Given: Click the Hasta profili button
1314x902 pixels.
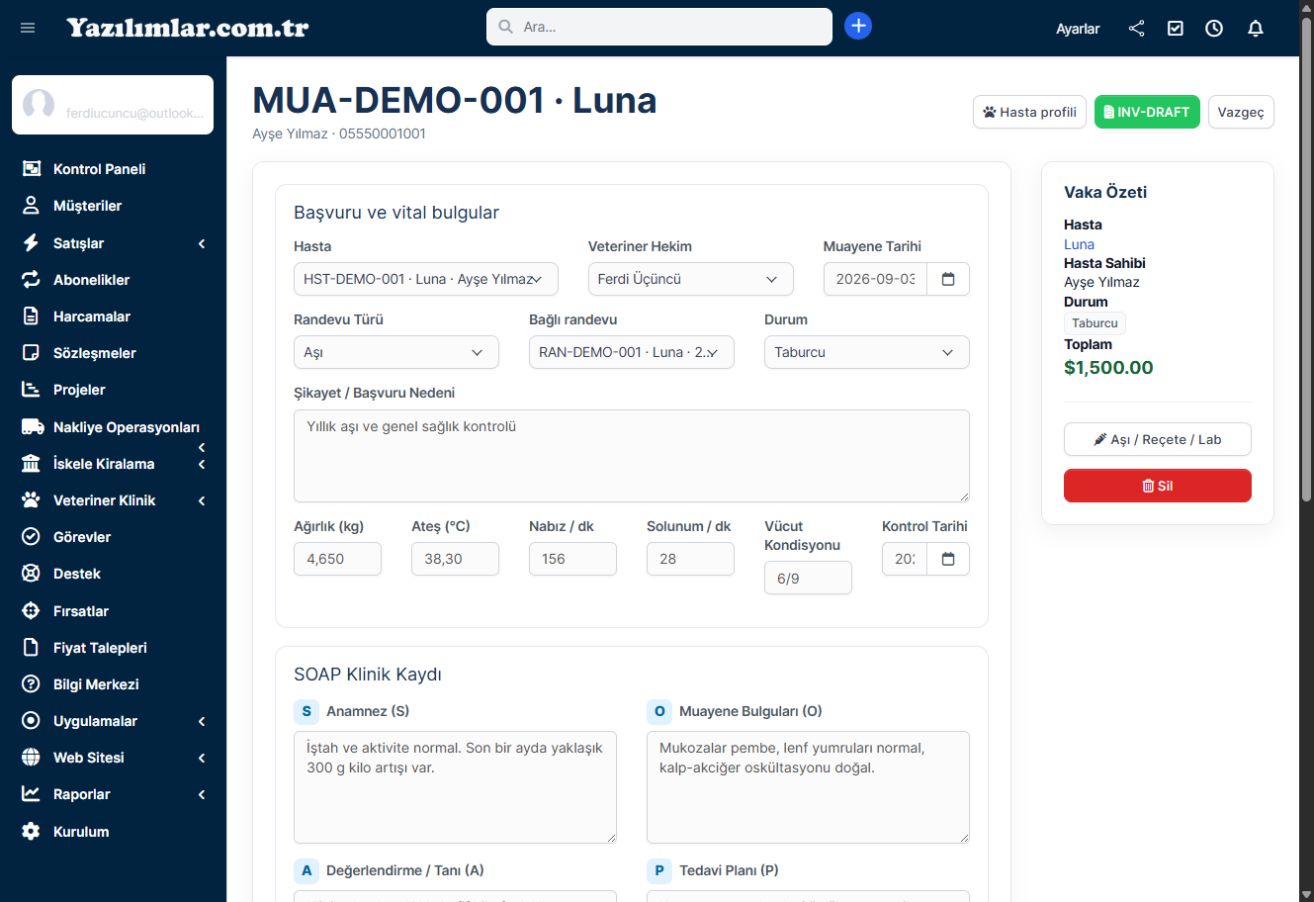Looking at the screenshot, I should 1030,112.
